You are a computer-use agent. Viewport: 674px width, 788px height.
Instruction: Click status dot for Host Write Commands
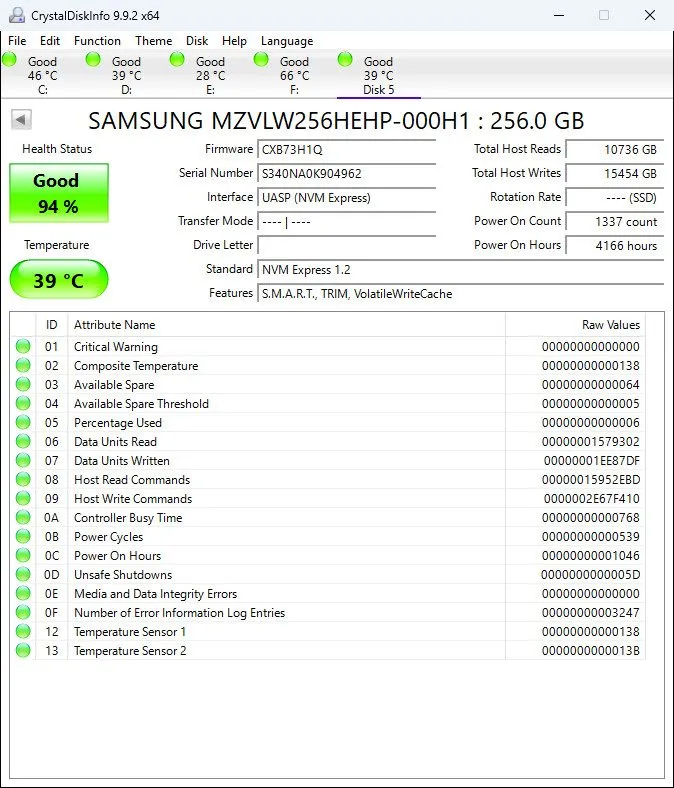[23, 498]
